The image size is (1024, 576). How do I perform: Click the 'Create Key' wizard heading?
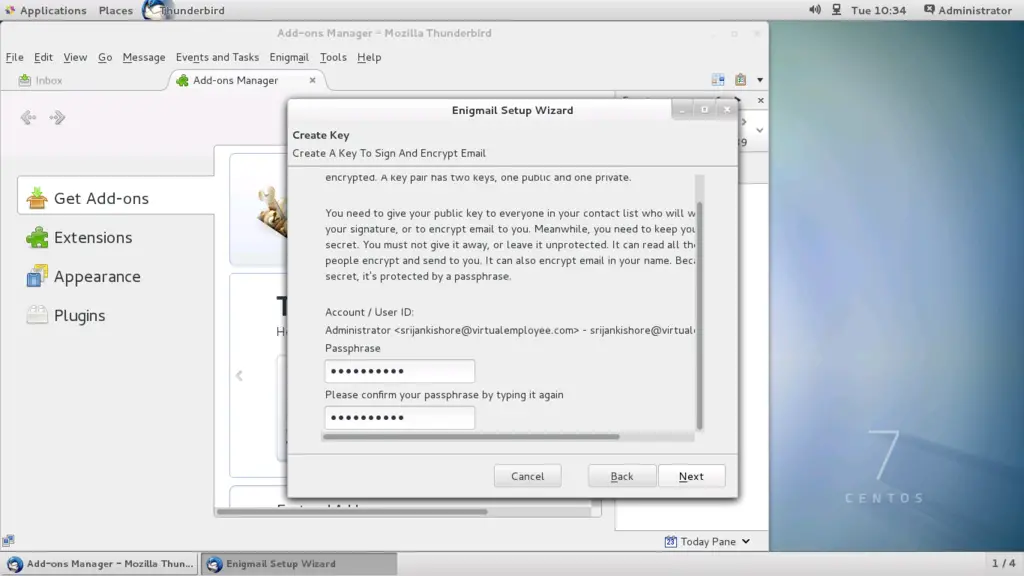pos(321,135)
